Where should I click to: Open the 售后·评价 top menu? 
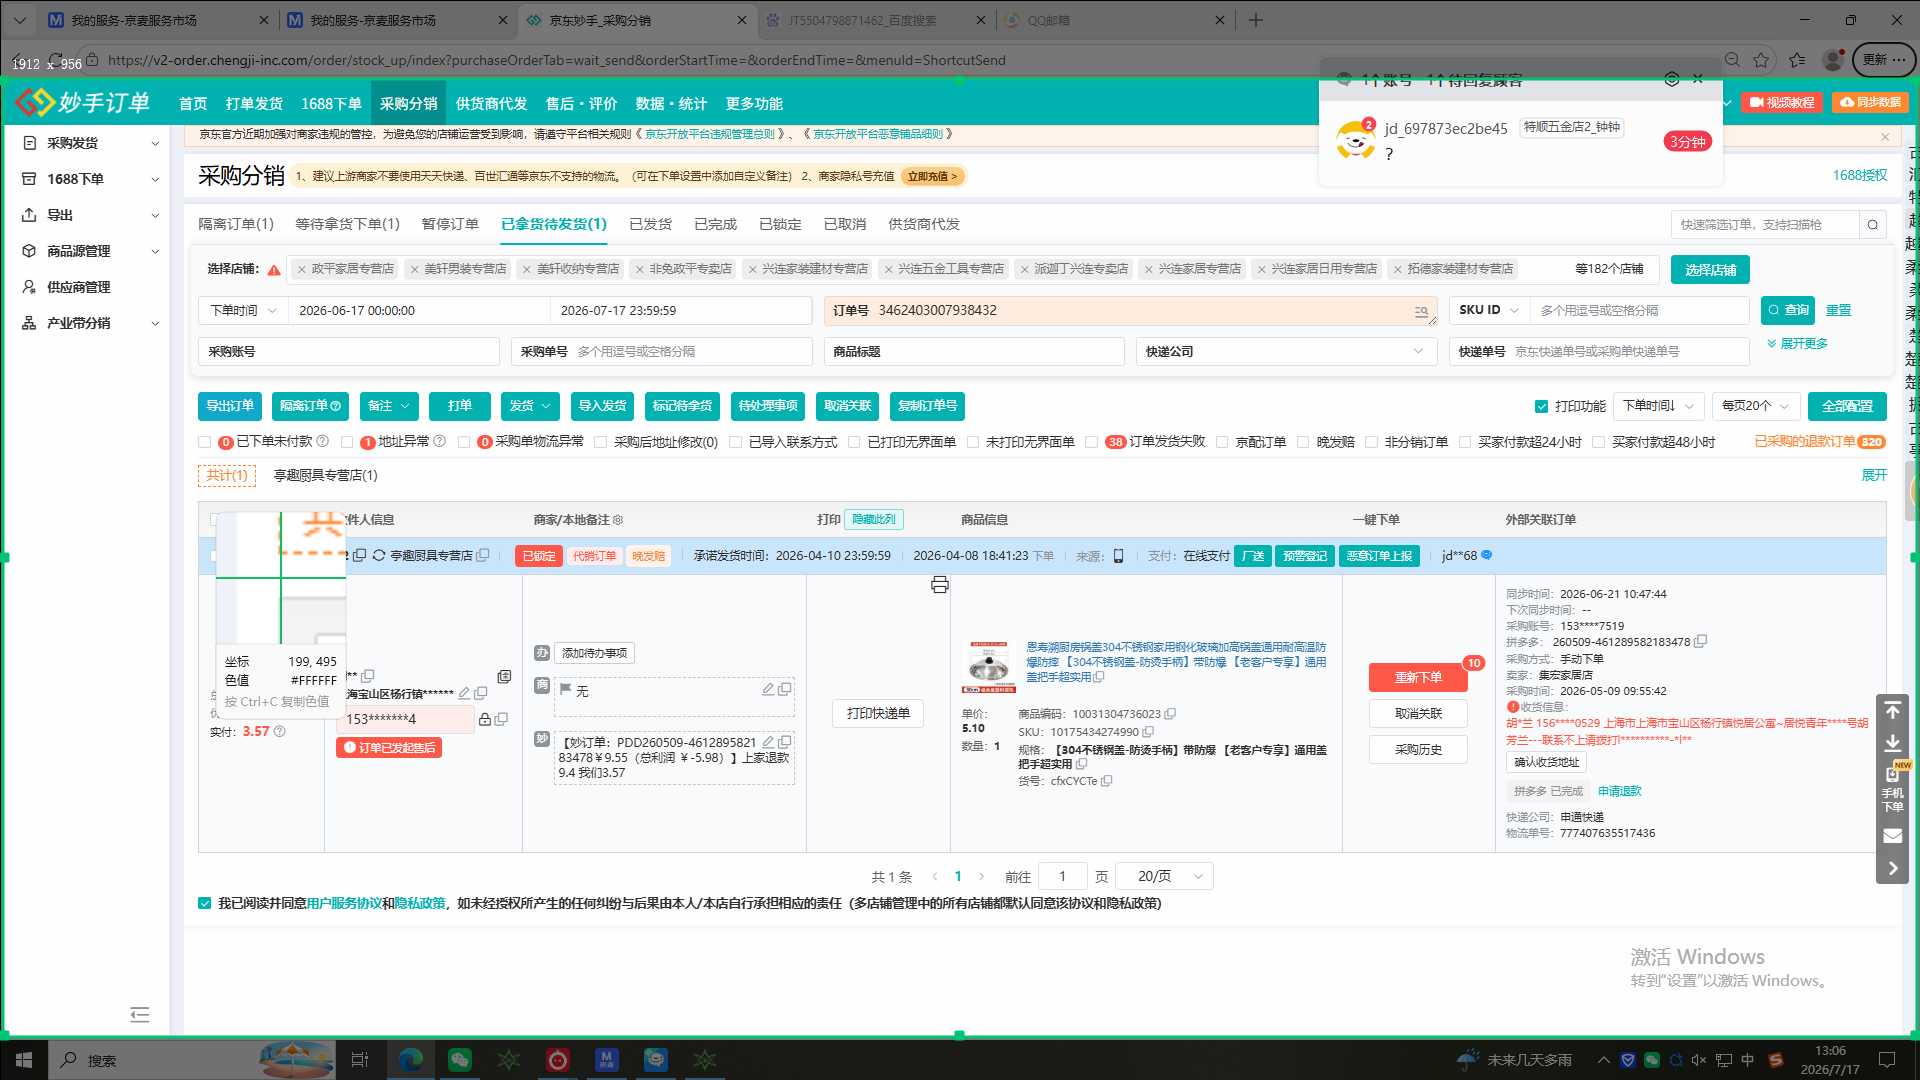click(581, 104)
